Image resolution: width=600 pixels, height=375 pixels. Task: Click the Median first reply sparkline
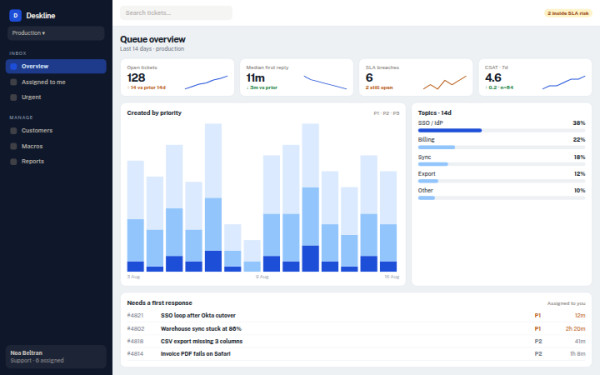[x=325, y=82]
